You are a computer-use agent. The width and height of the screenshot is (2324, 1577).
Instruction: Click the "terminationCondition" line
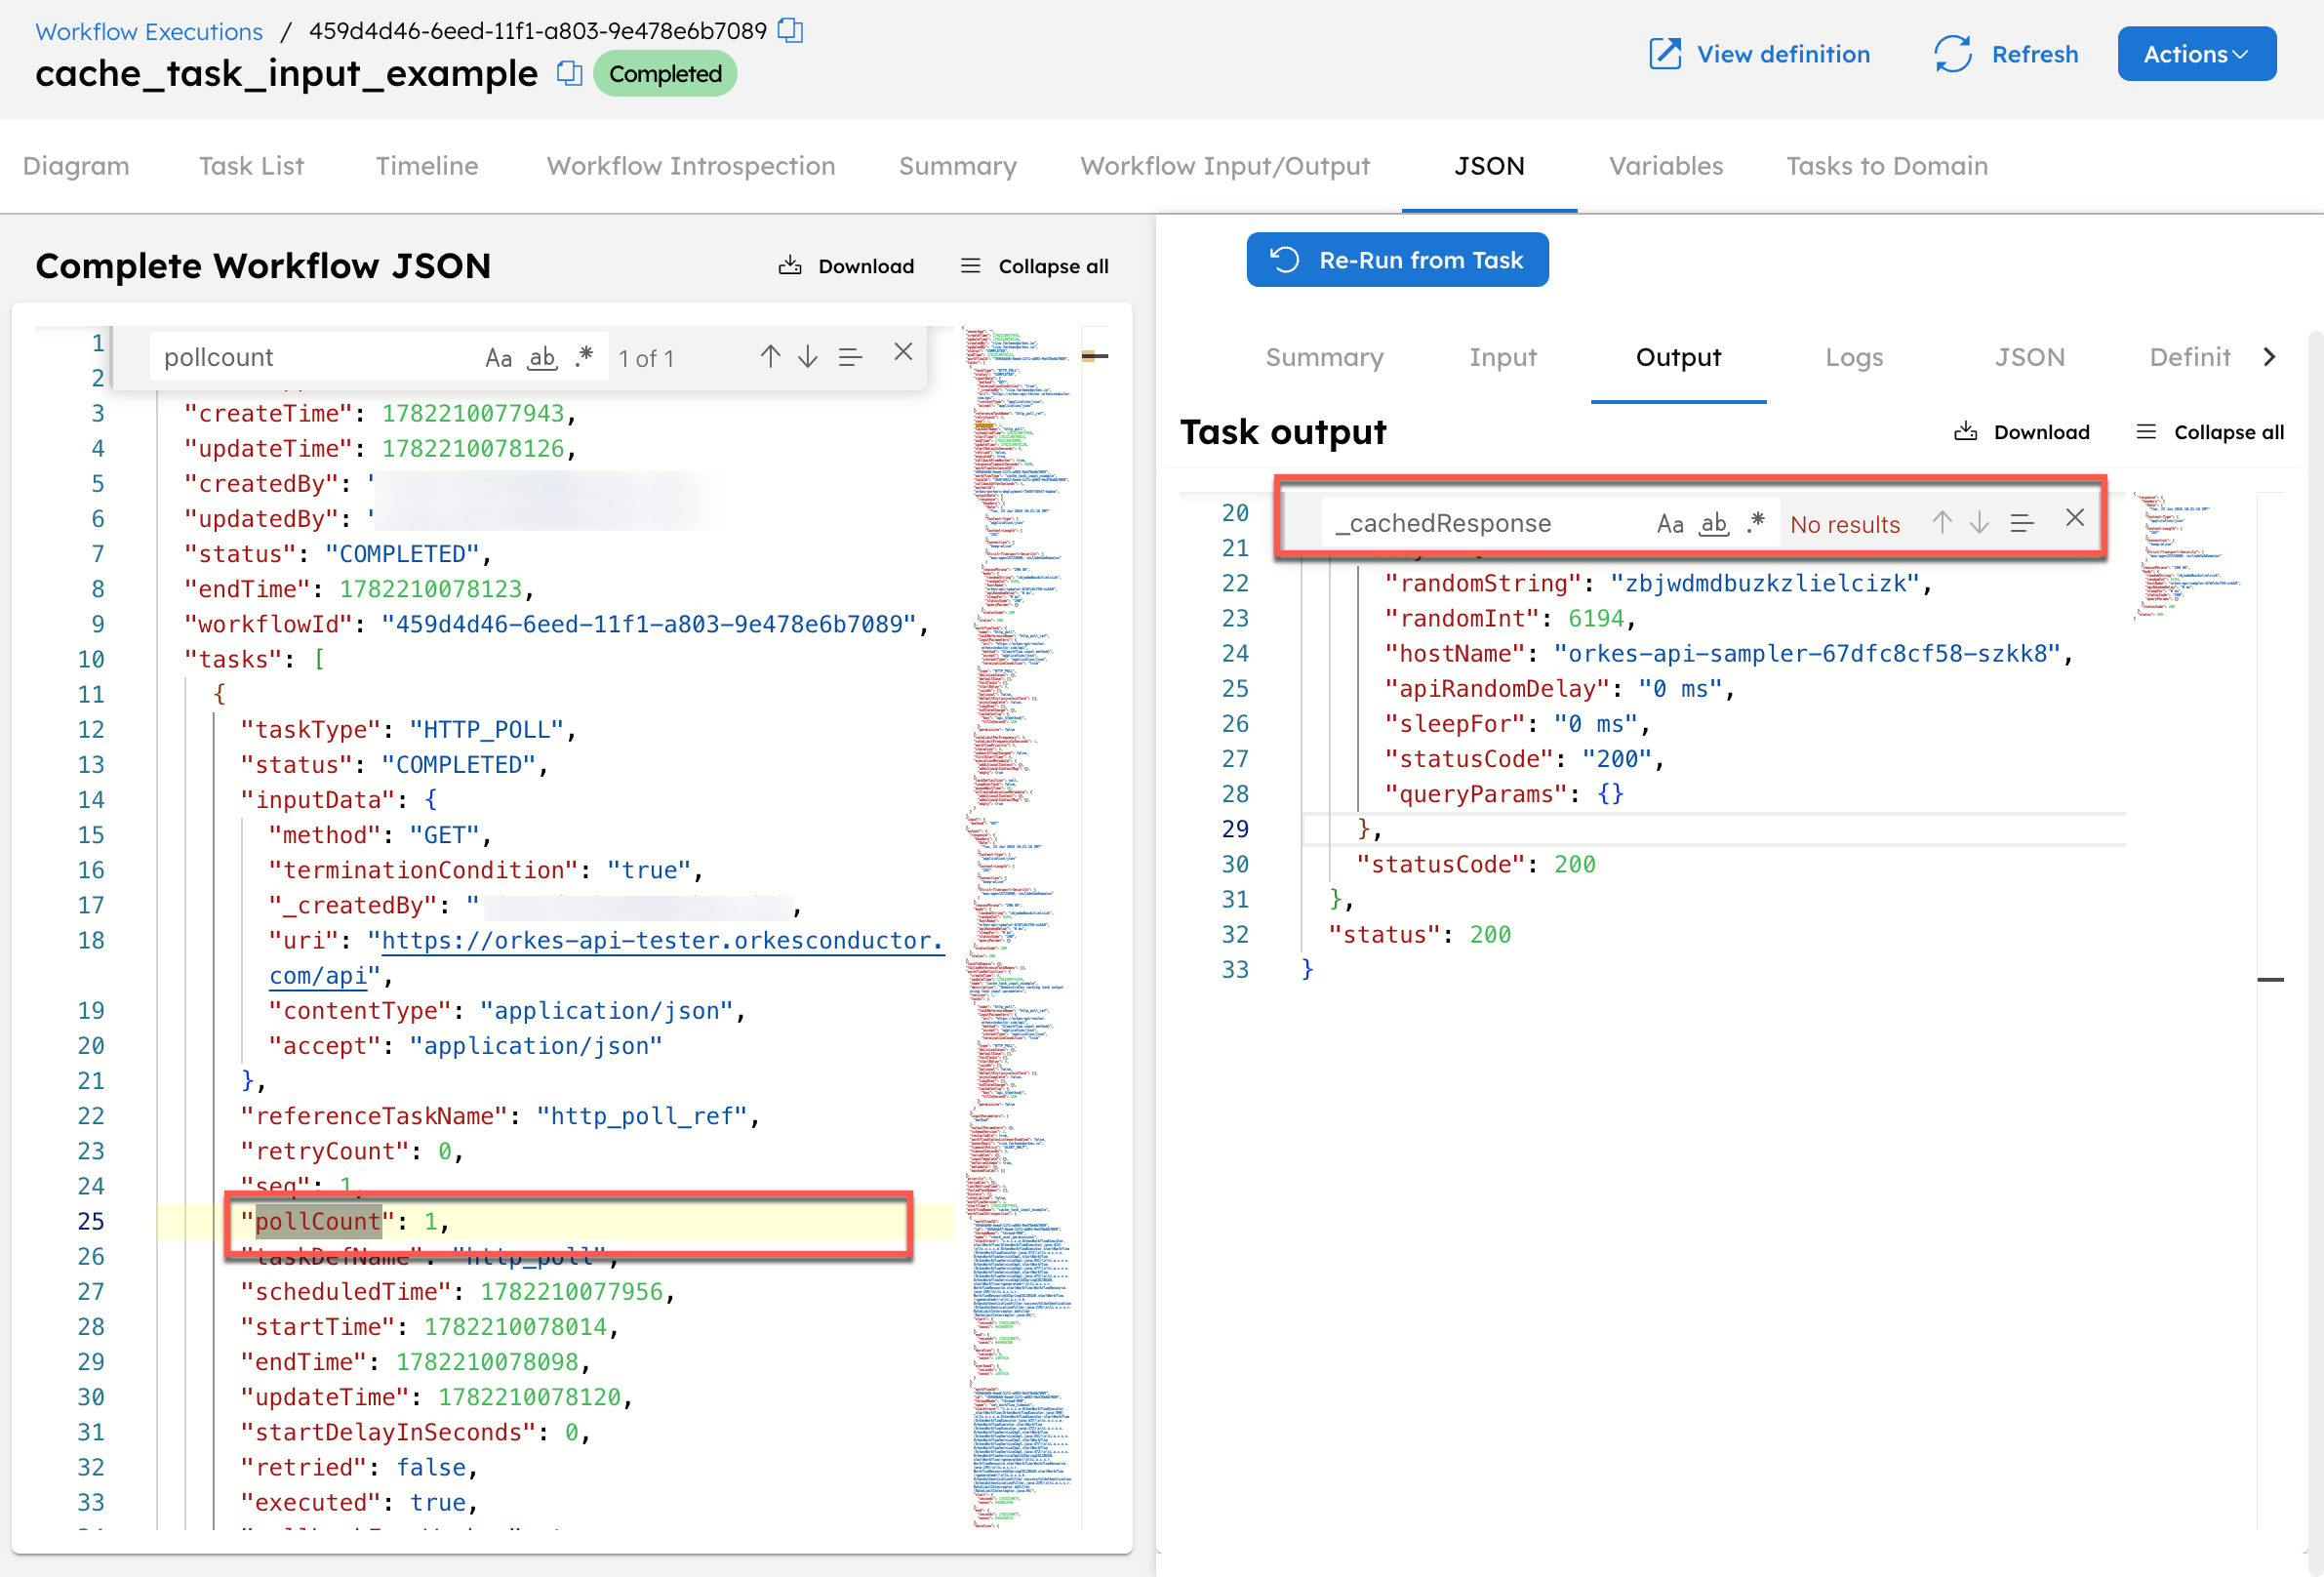[x=485, y=870]
